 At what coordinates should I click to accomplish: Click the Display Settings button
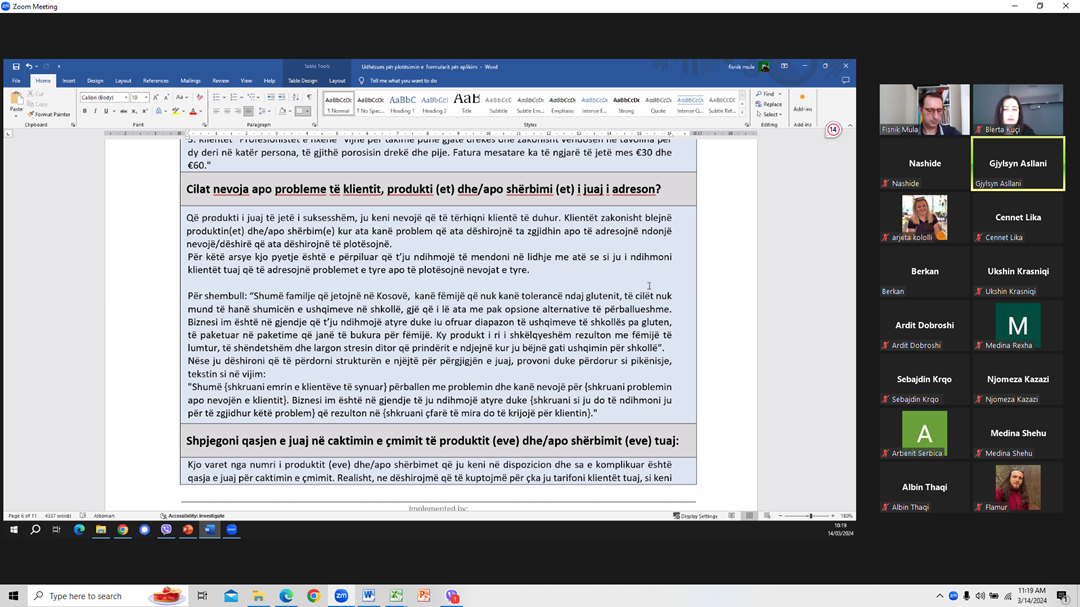(x=695, y=515)
